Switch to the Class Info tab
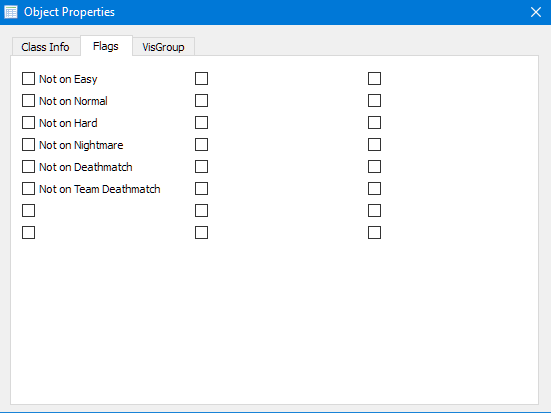The width and height of the screenshot is (551, 413). [45, 47]
